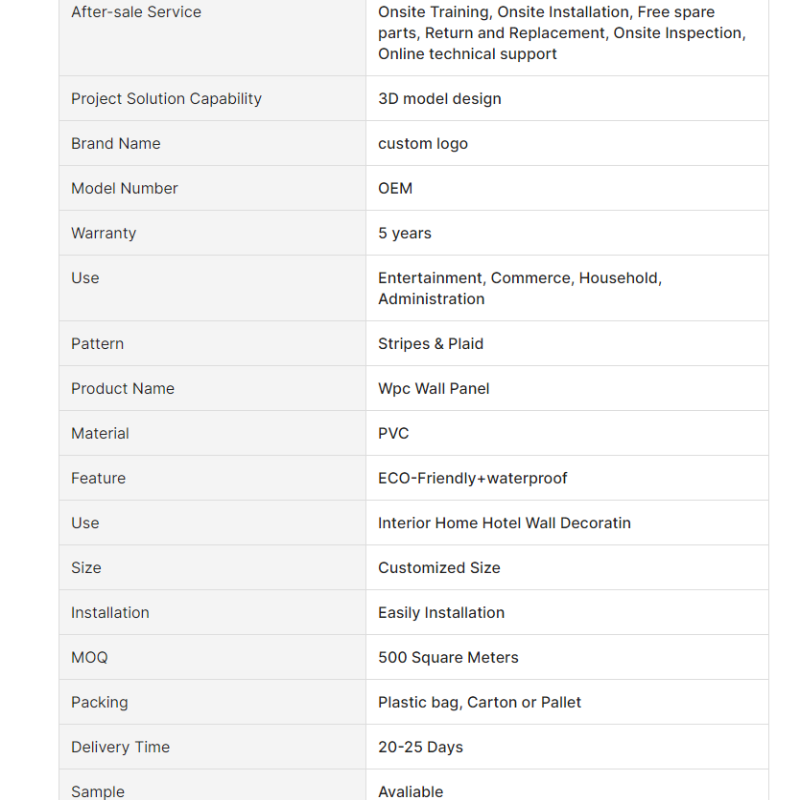
Task: Select the Avaliable sample value
Action: 411,791
